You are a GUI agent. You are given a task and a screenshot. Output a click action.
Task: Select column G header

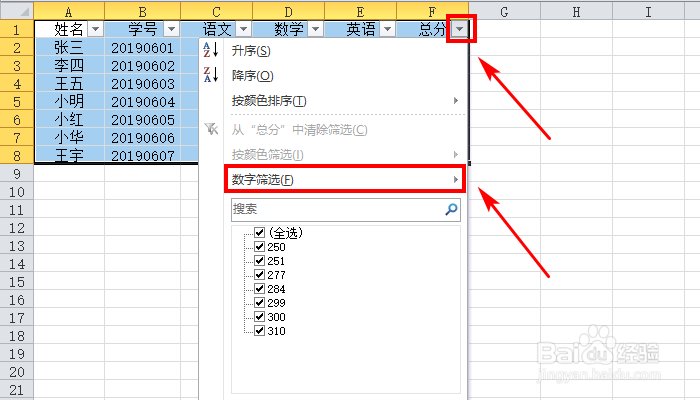pos(504,11)
